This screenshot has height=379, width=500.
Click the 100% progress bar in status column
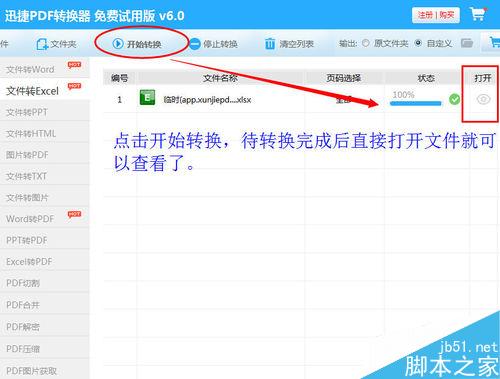pyautogui.click(x=415, y=103)
